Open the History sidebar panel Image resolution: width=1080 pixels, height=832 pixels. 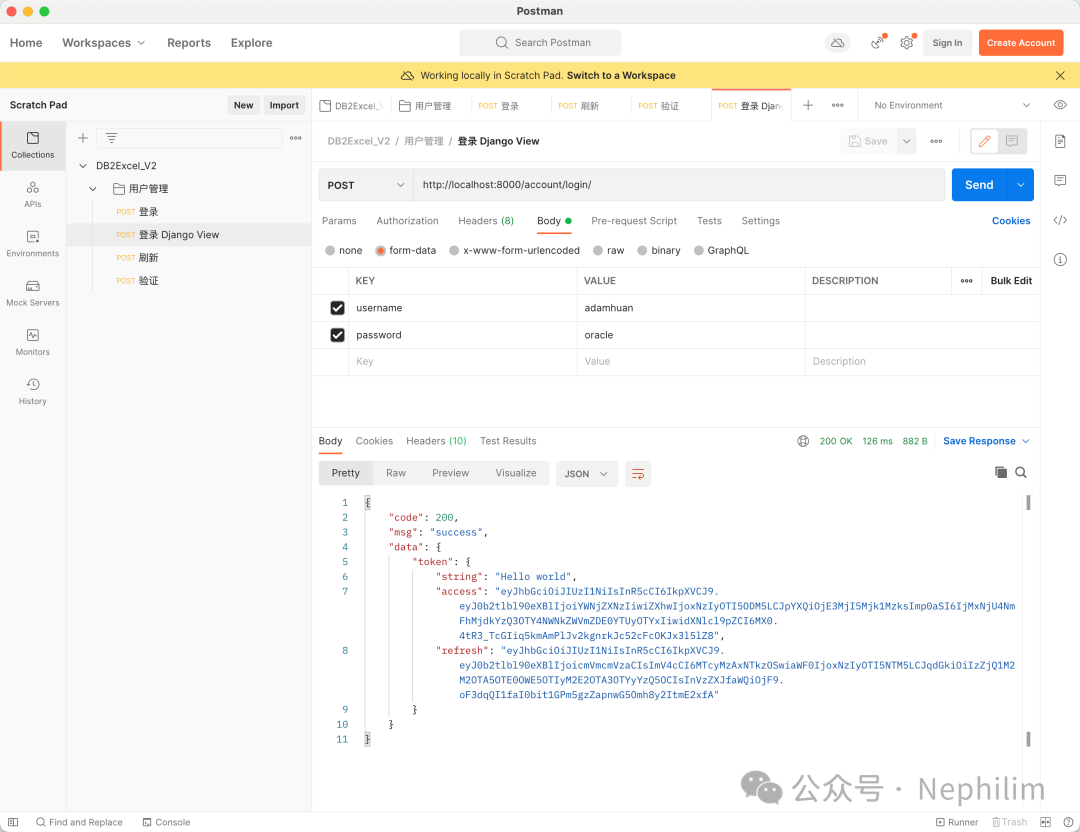coord(32,391)
